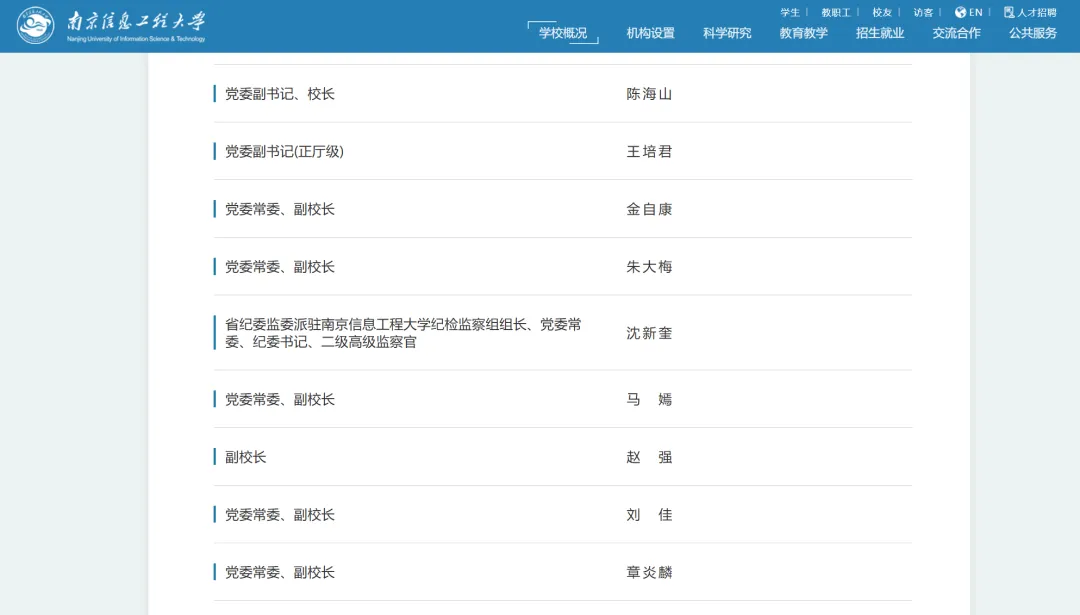Click the 省纪委监委派驻 title text

tap(403, 333)
